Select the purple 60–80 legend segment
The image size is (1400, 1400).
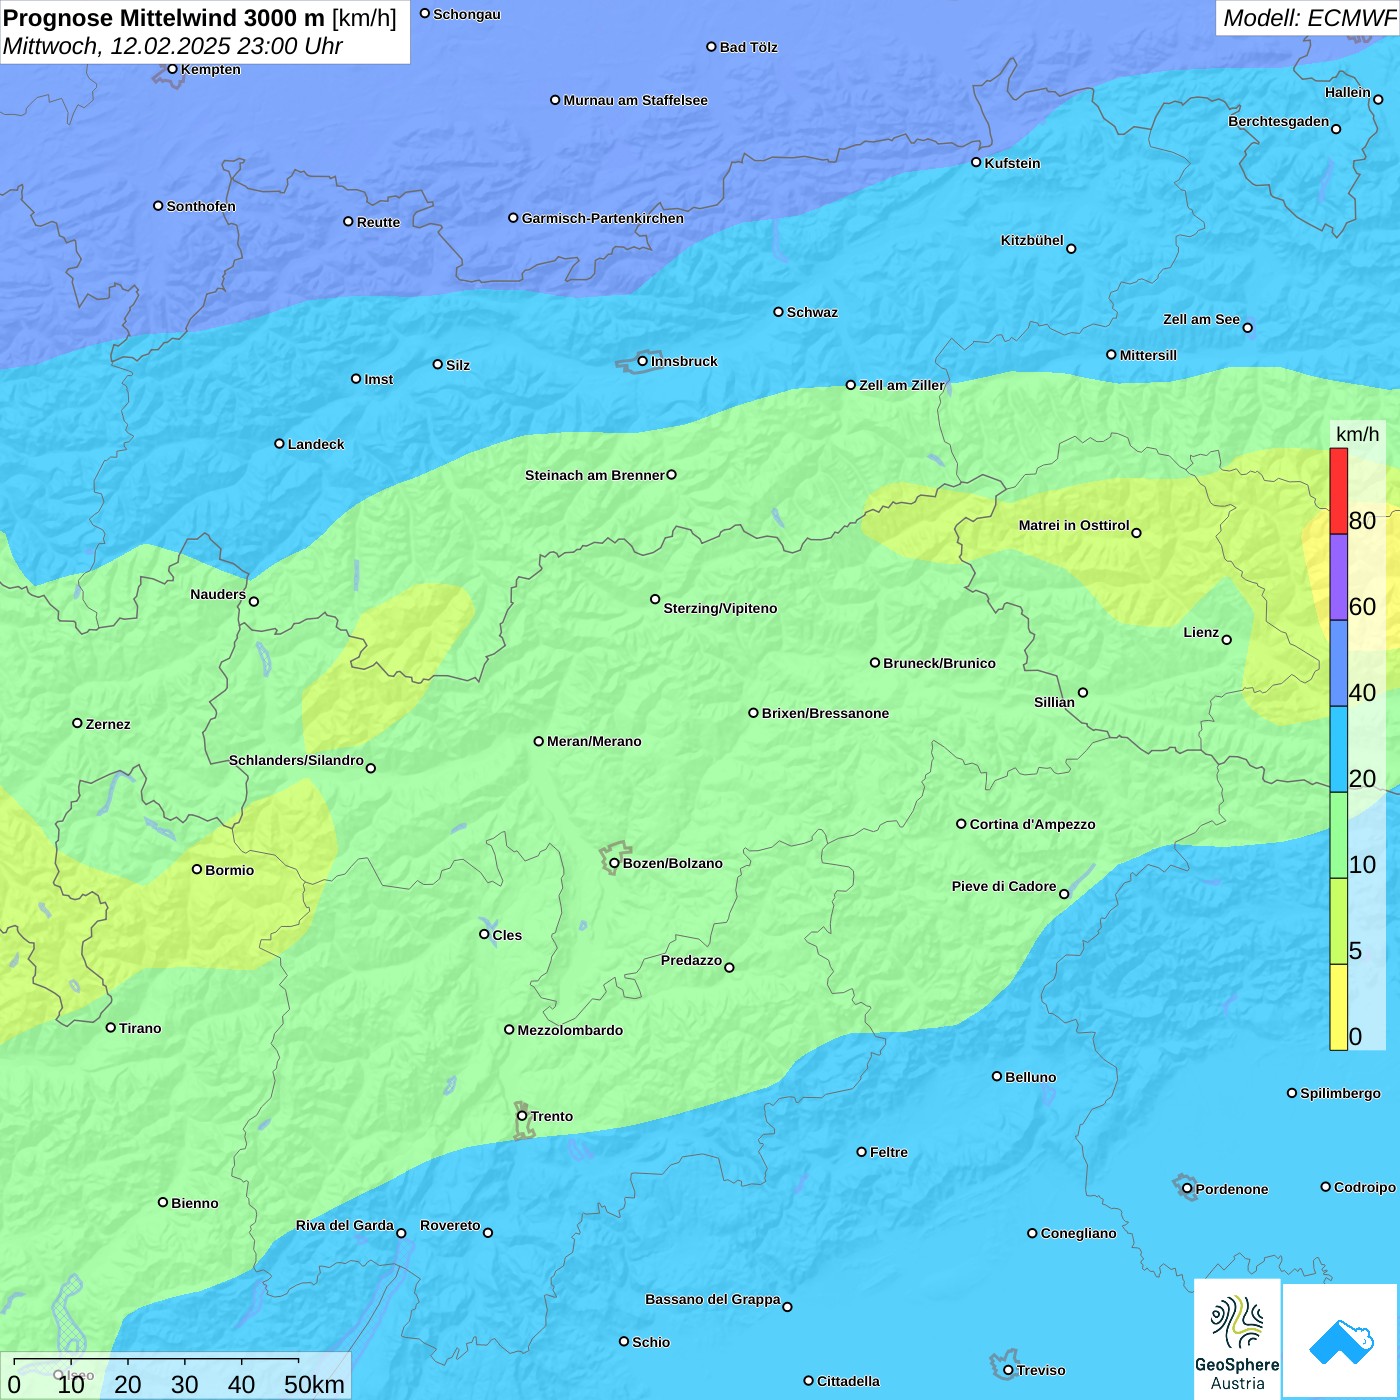pyautogui.click(x=1338, y=578)
